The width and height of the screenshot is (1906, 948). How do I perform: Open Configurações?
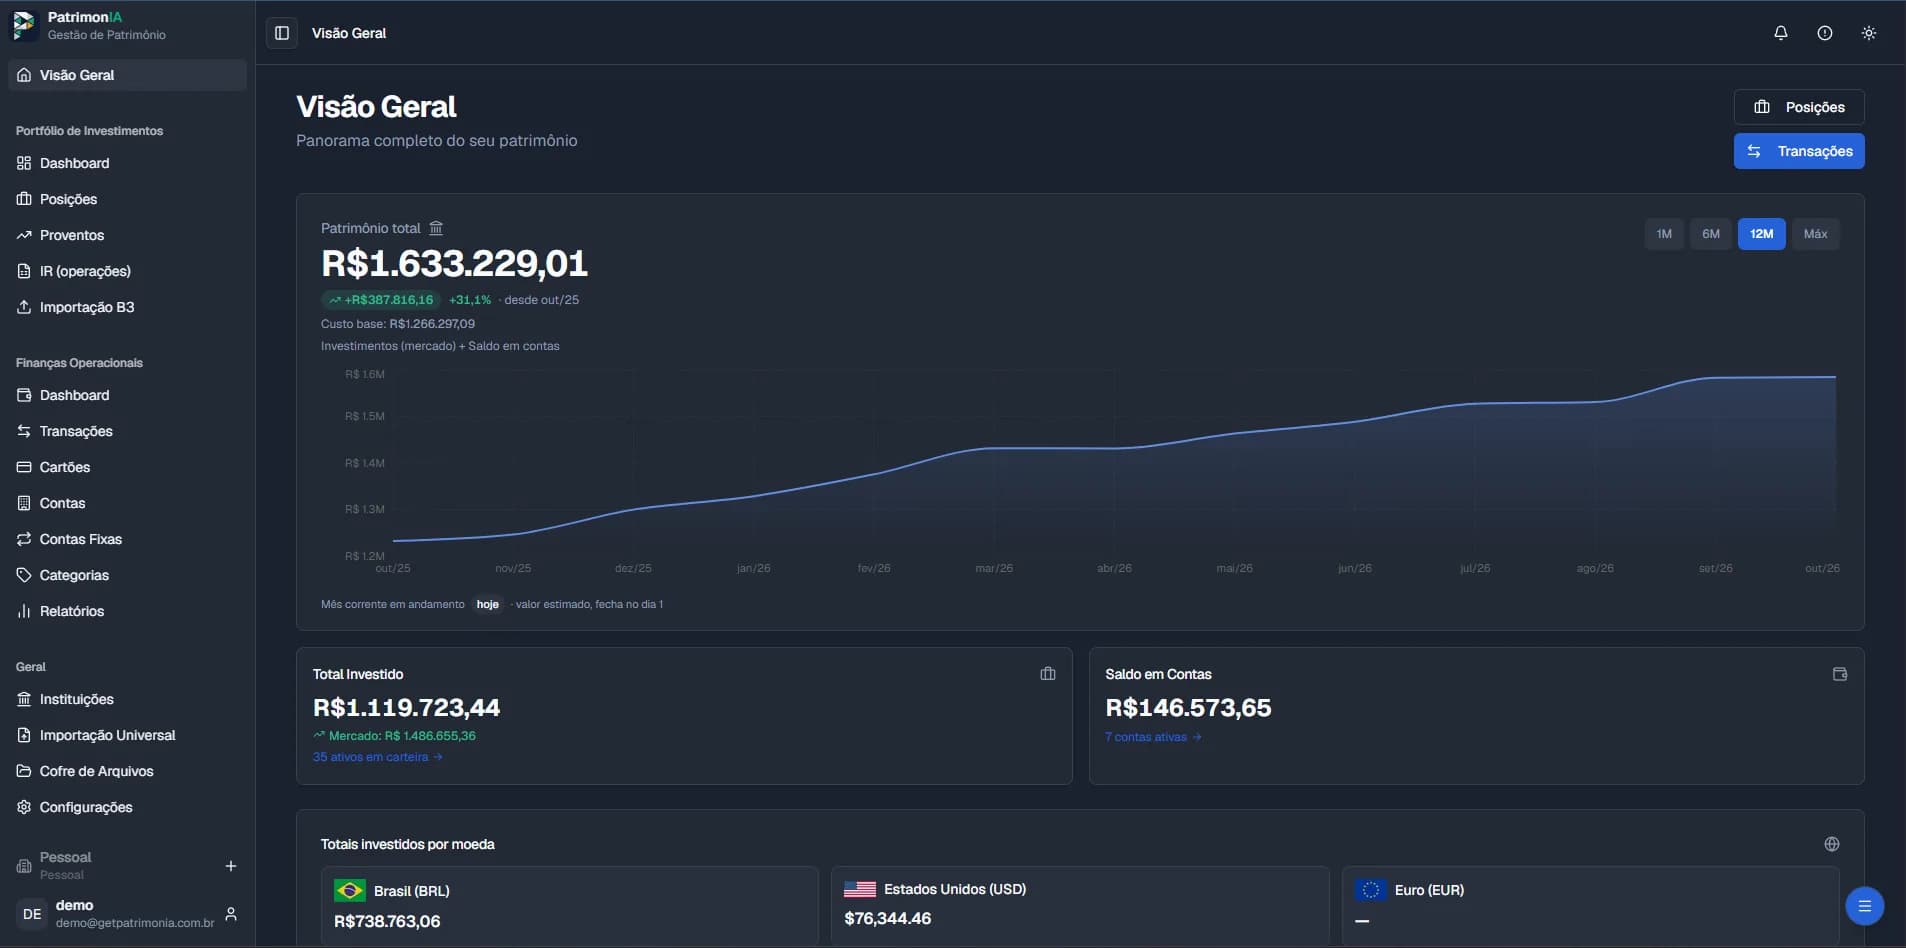pyautogui.click(x=127, y=807)
